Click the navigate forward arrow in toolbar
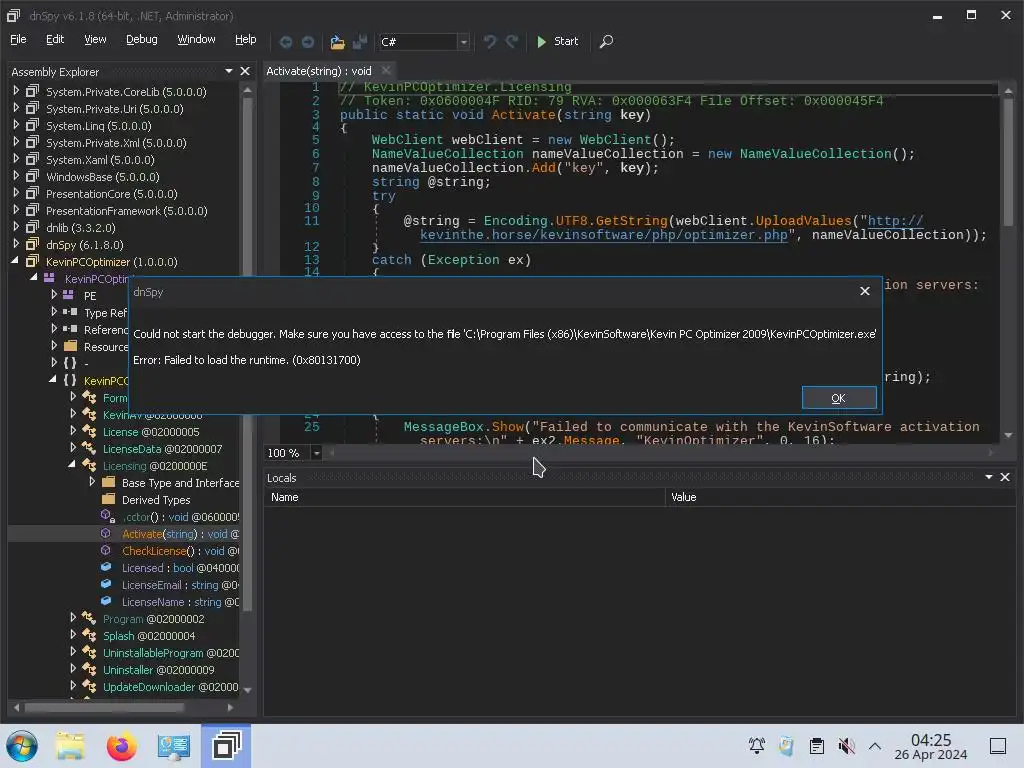Screen dimensions: 1024x768 tap(308, 42)
